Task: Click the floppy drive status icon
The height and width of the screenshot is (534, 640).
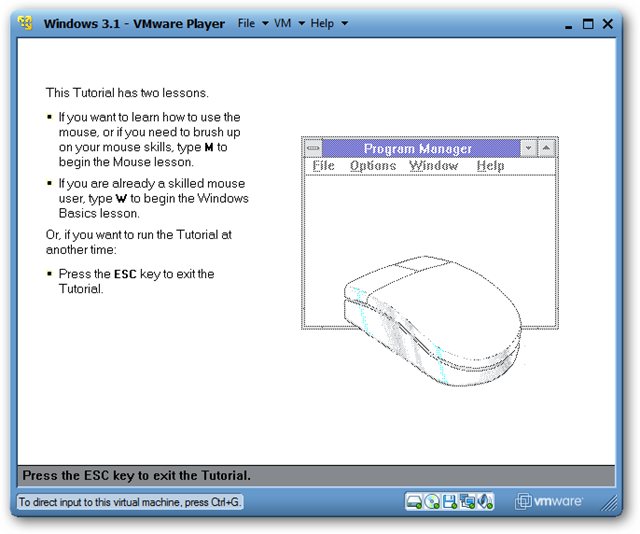Action: [x=449, y=501]
